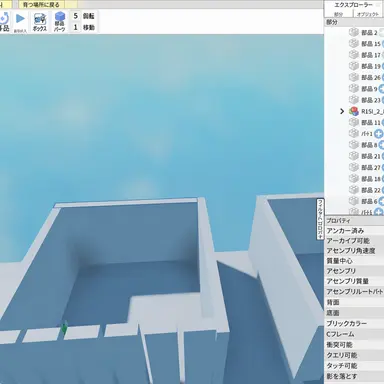Click the part icon of 部品 26
This screenshot has height=384, width=384.
[353, 77]
